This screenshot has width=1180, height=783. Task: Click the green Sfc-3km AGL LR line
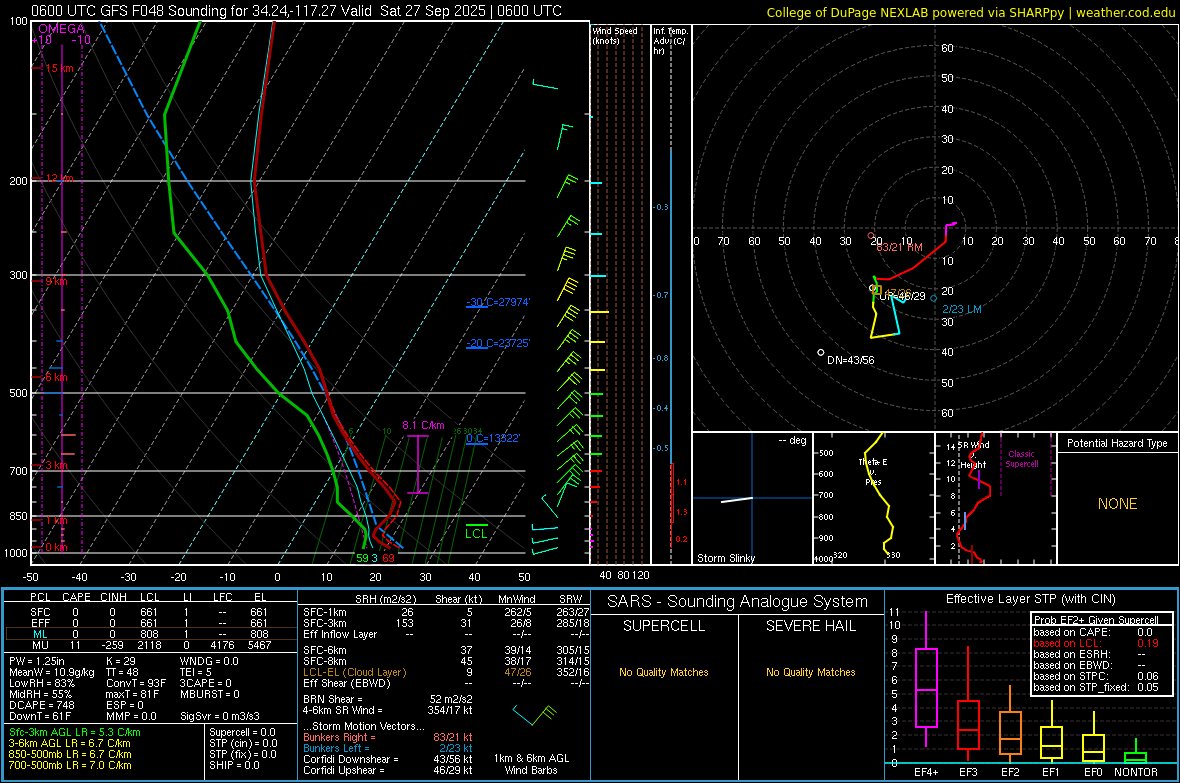(x=75, y=732)
